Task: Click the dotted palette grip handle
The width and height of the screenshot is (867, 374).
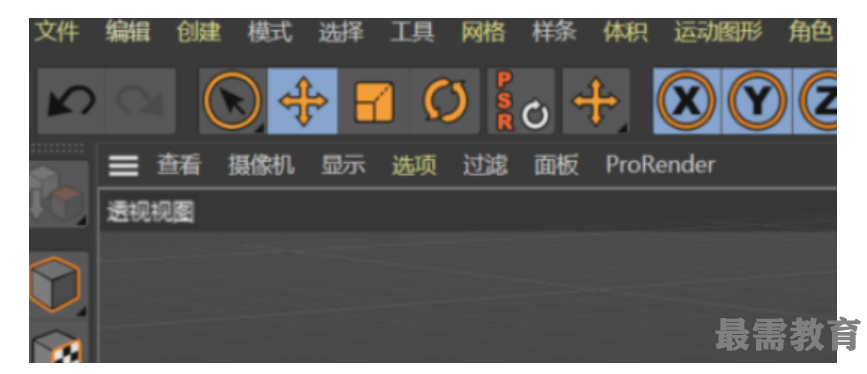Action: point(58,148)
